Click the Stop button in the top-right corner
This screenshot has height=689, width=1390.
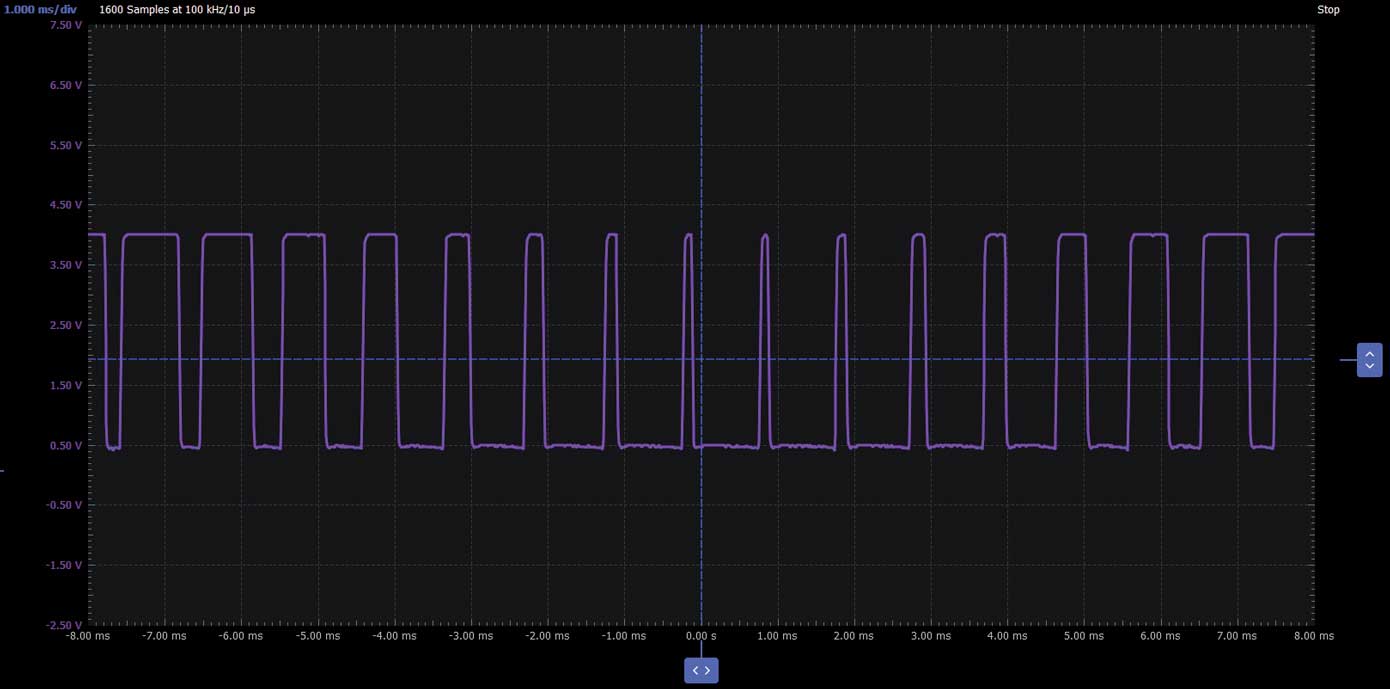pyautogui.click(x=1328, y=9)
